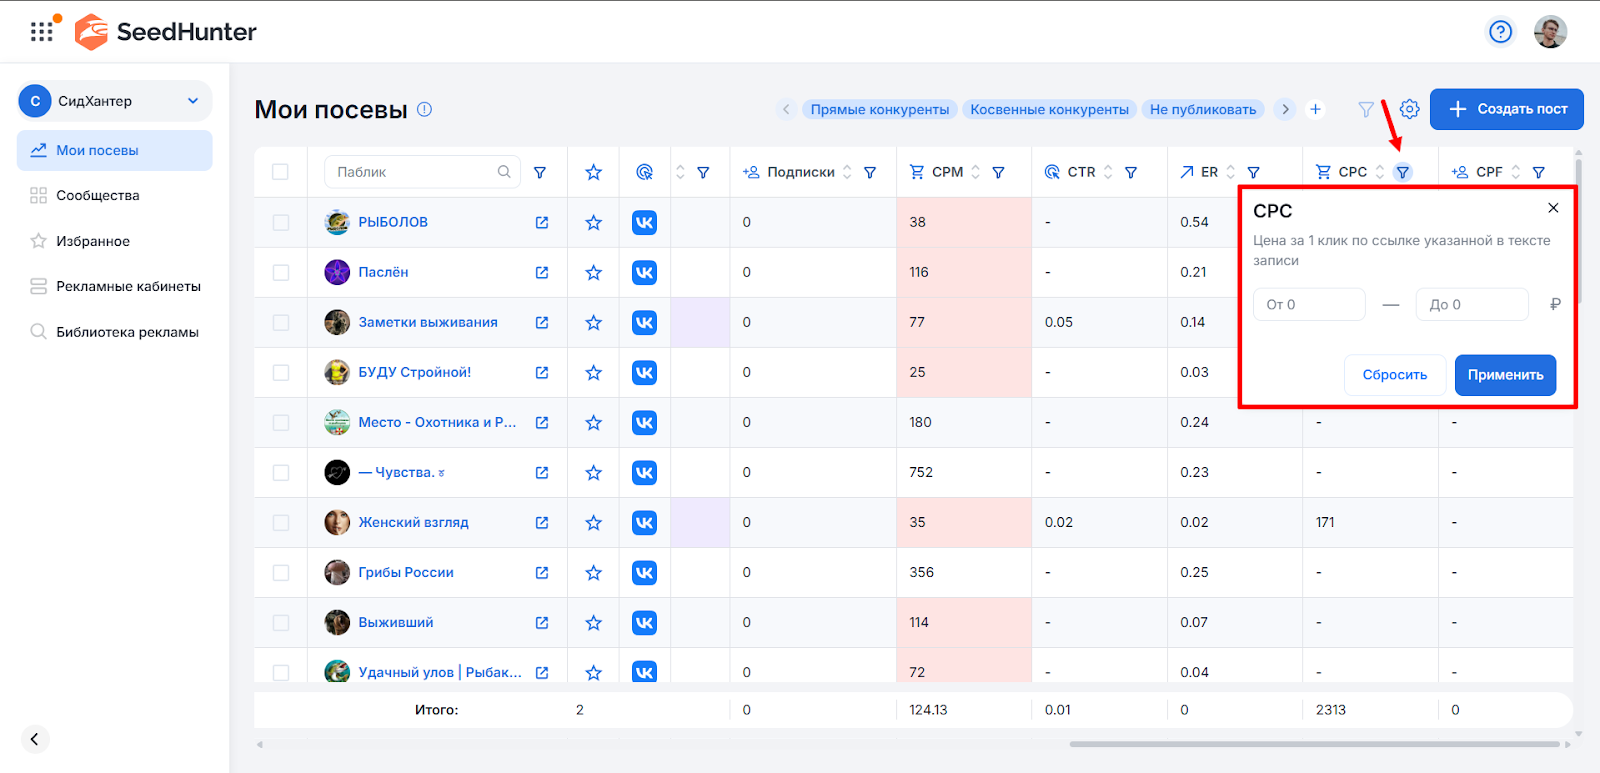Favorite the РЫБОЛОВ community with star

pos(593,222)
